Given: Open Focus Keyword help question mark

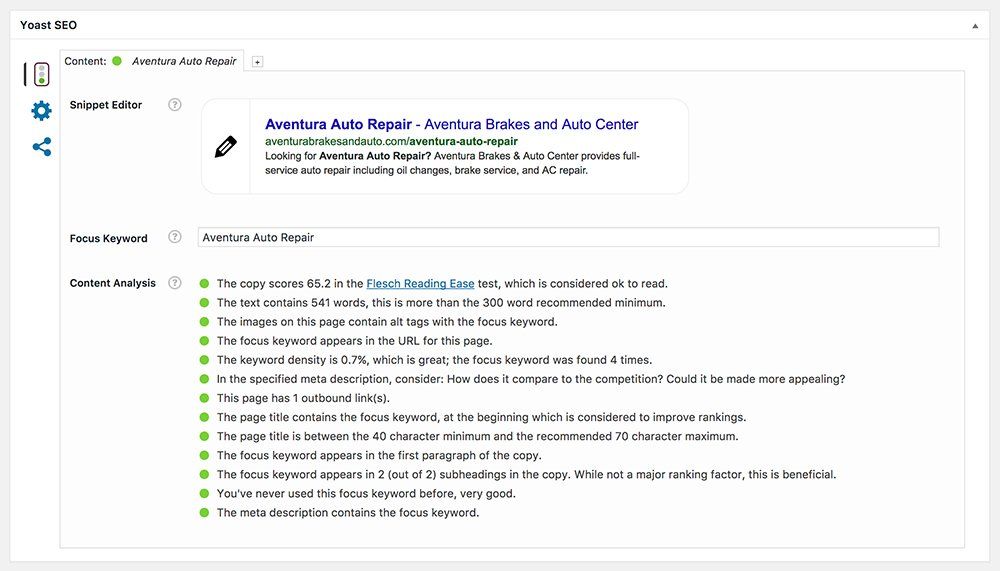Looking at the screenshot, I should pos(175,237).
